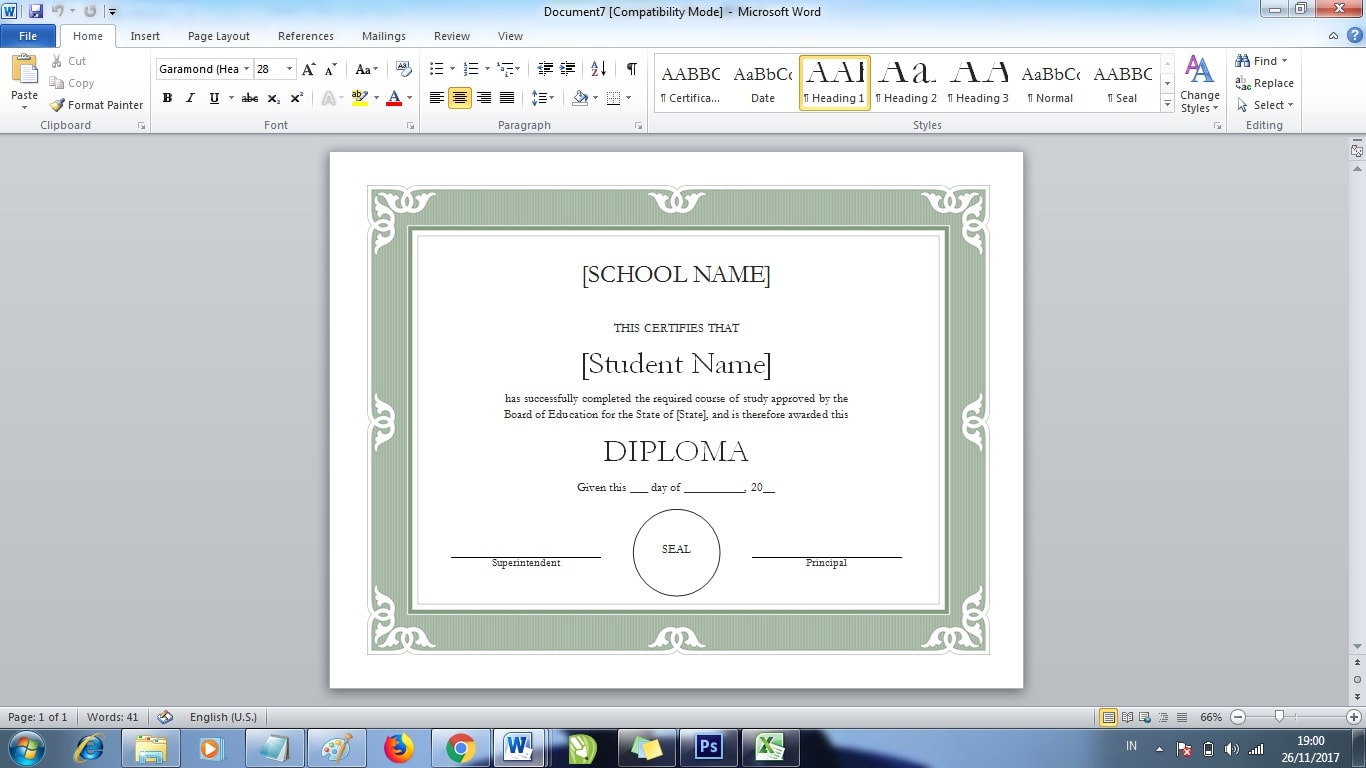Toggle bold formatting
Screen dimensions: 1366x768
coord(167,98)
